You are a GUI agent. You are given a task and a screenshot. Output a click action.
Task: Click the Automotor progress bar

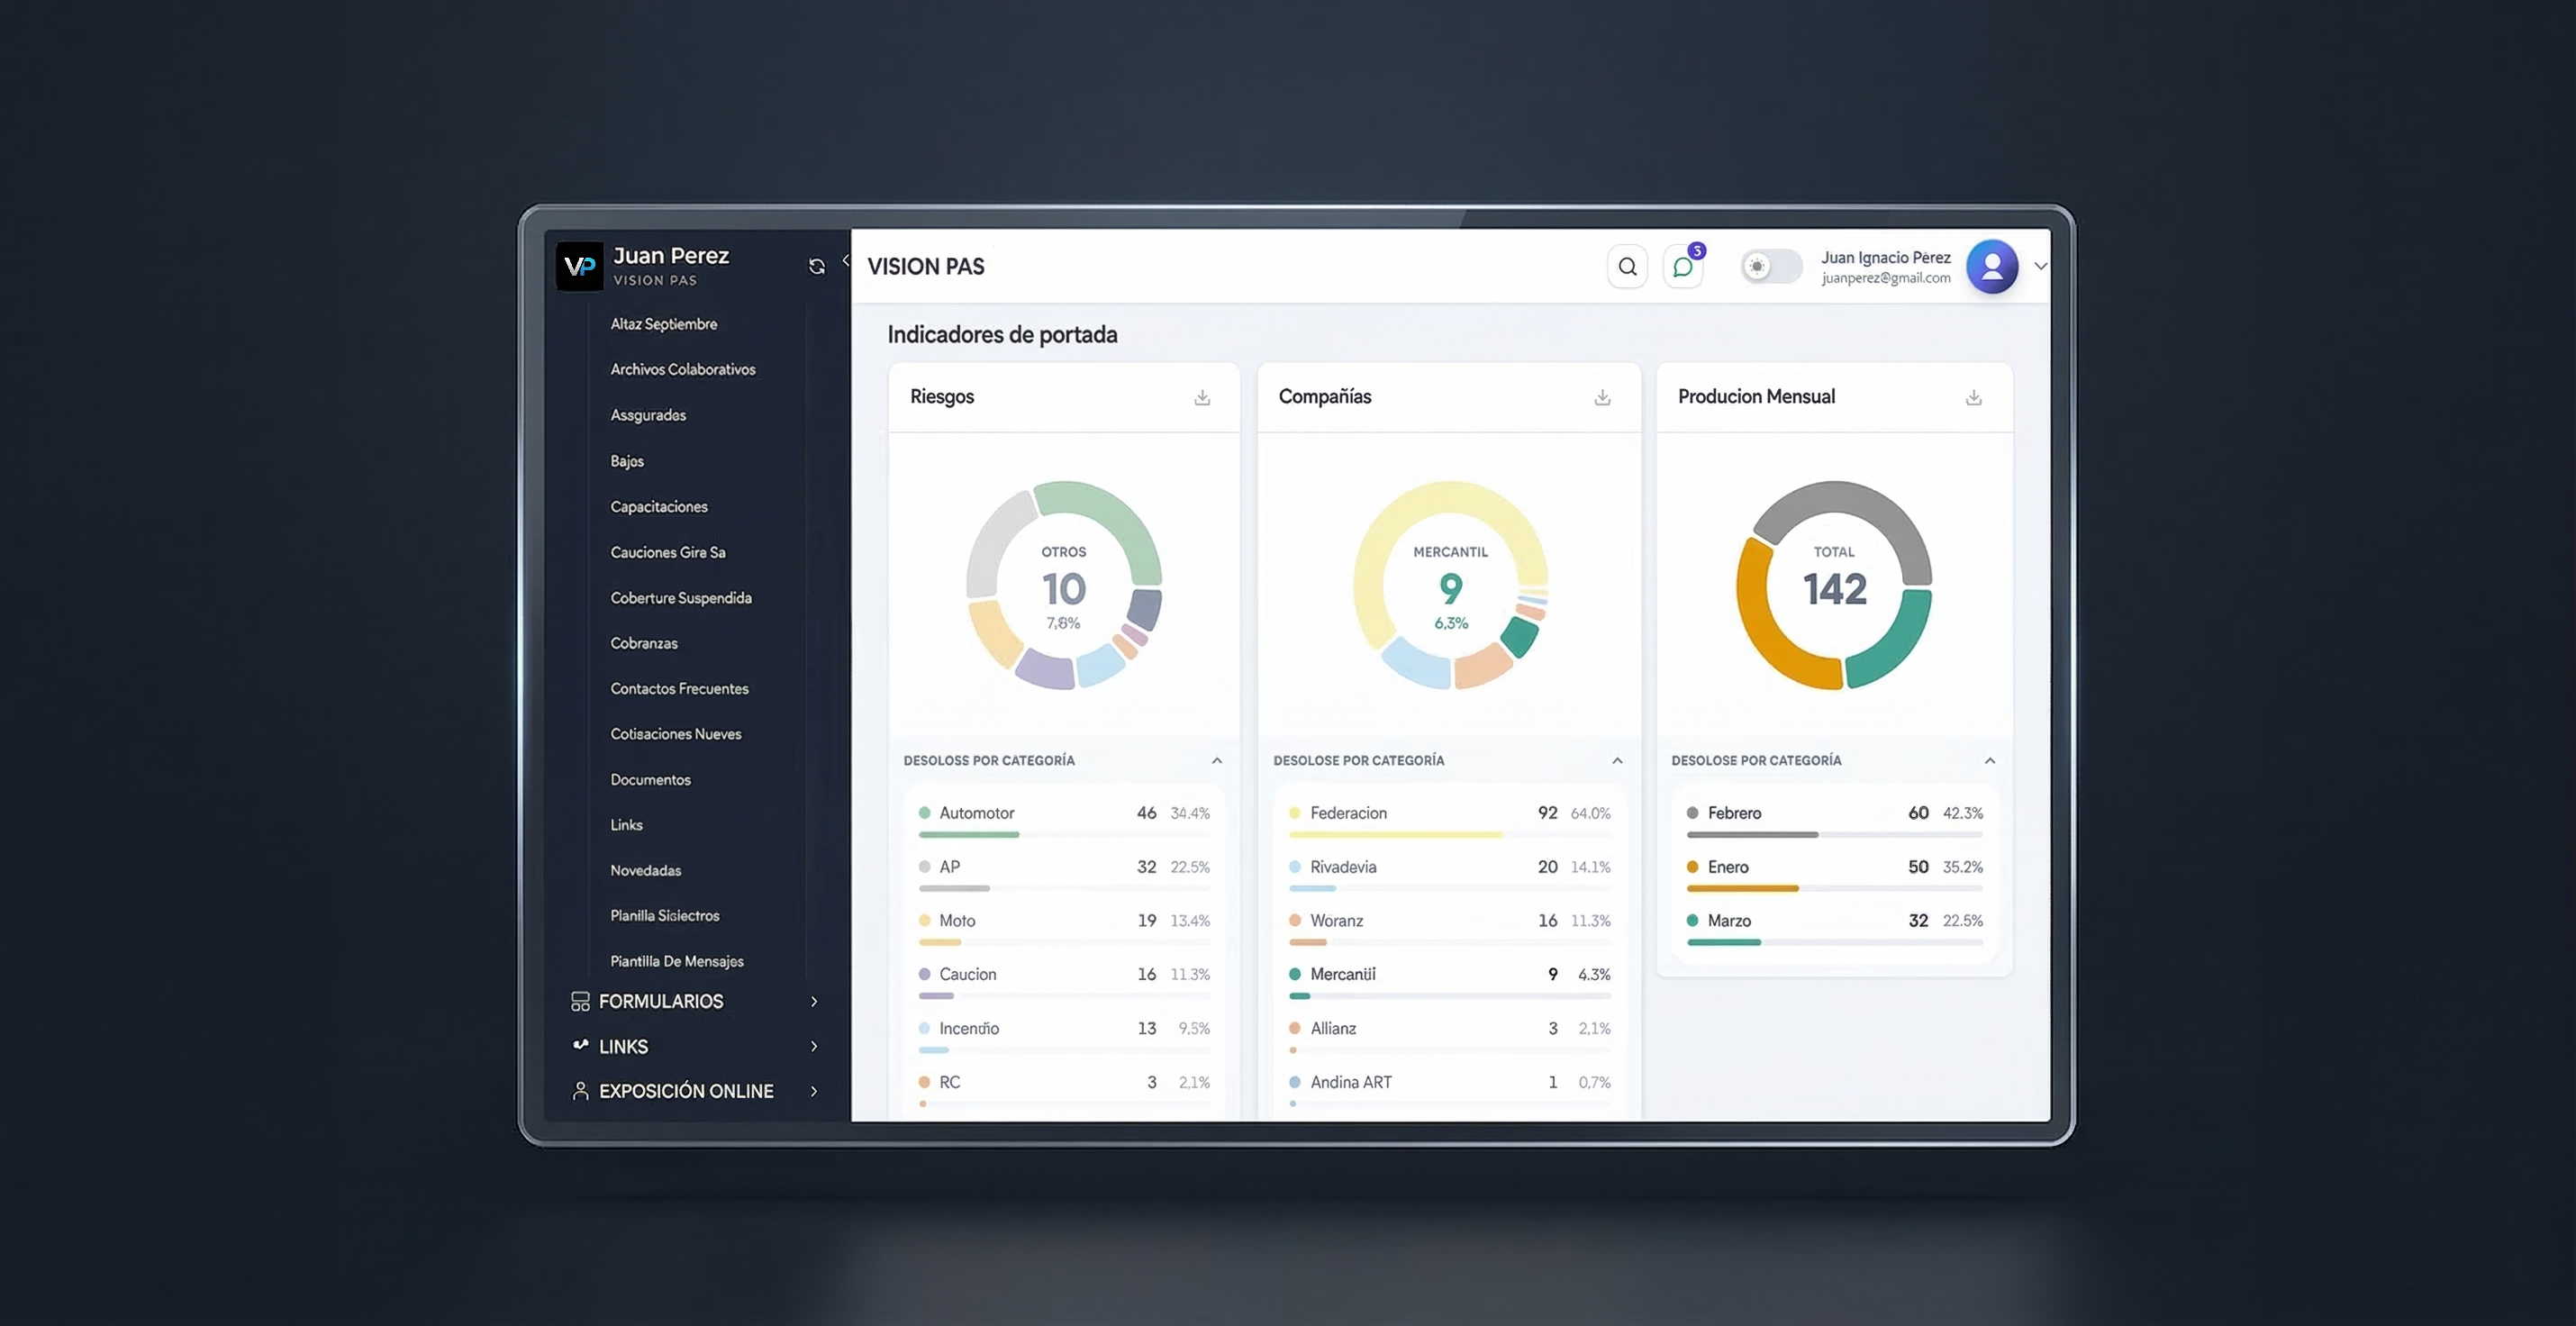pyautogui.click(x=968, y=834)
